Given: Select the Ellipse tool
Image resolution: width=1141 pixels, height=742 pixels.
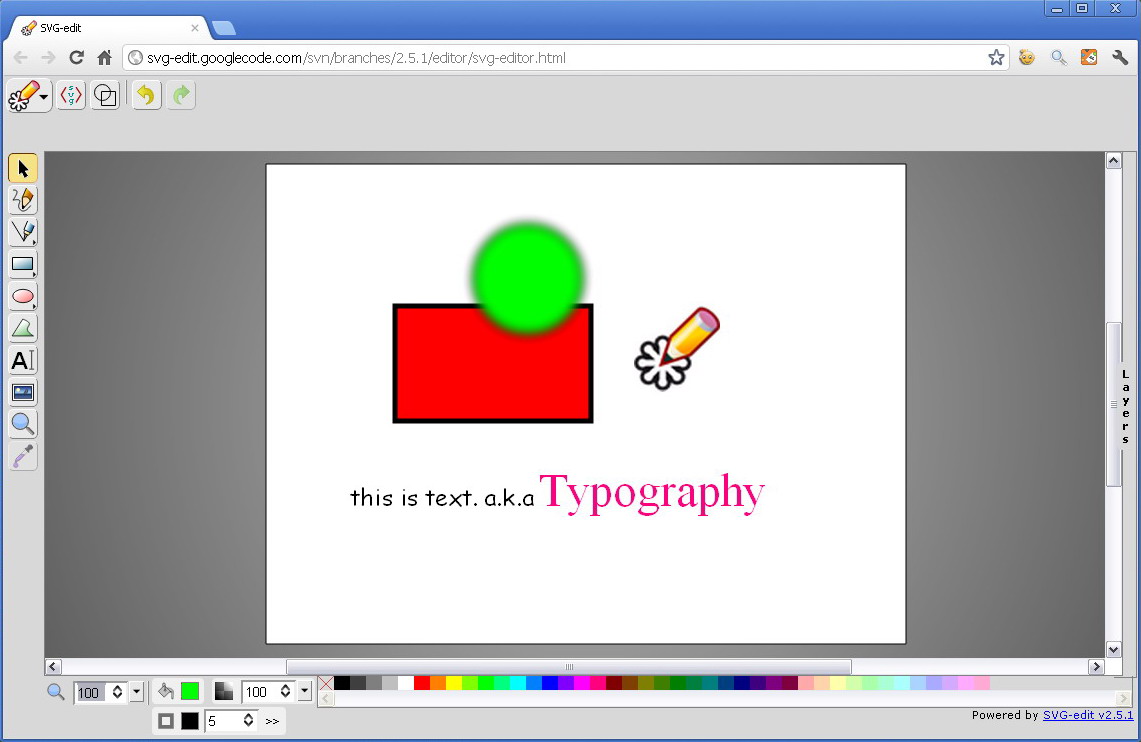Looking at the screenshot, I should click(x=22, y=296).
